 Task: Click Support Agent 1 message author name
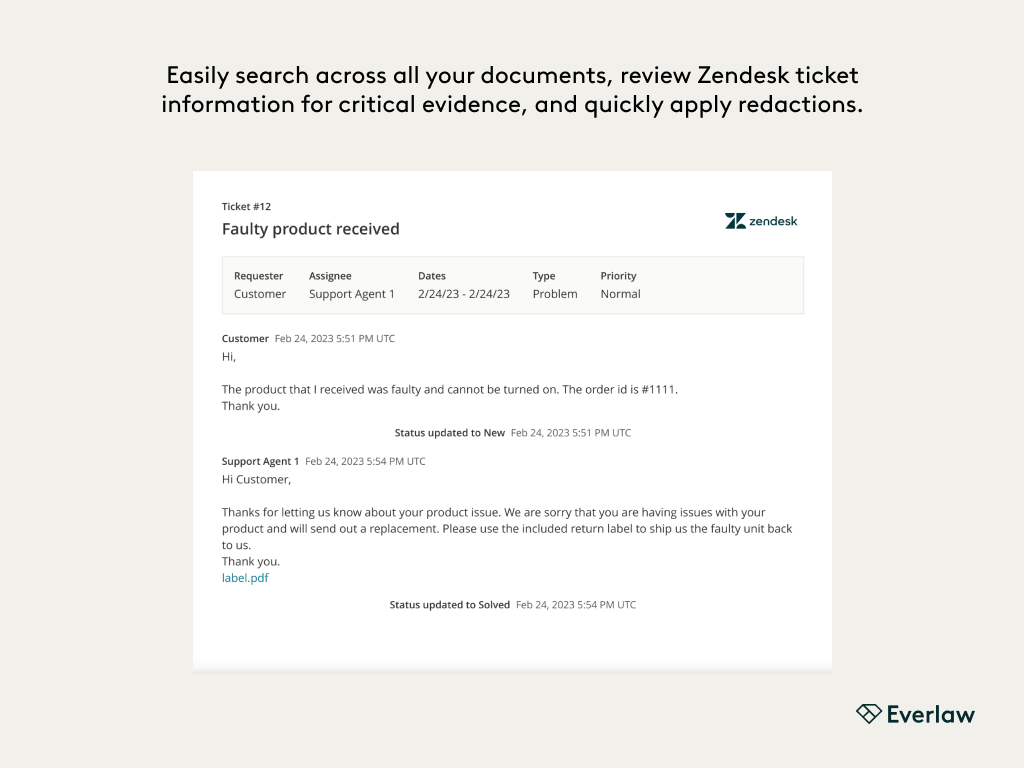[260, 461]
